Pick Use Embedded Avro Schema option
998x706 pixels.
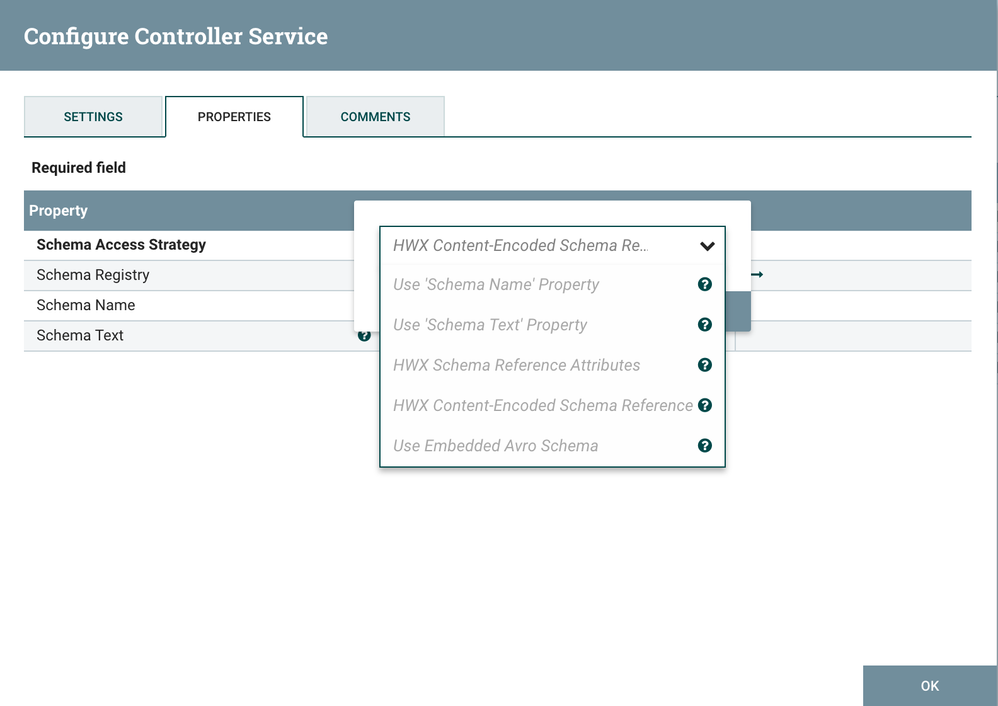495,446
